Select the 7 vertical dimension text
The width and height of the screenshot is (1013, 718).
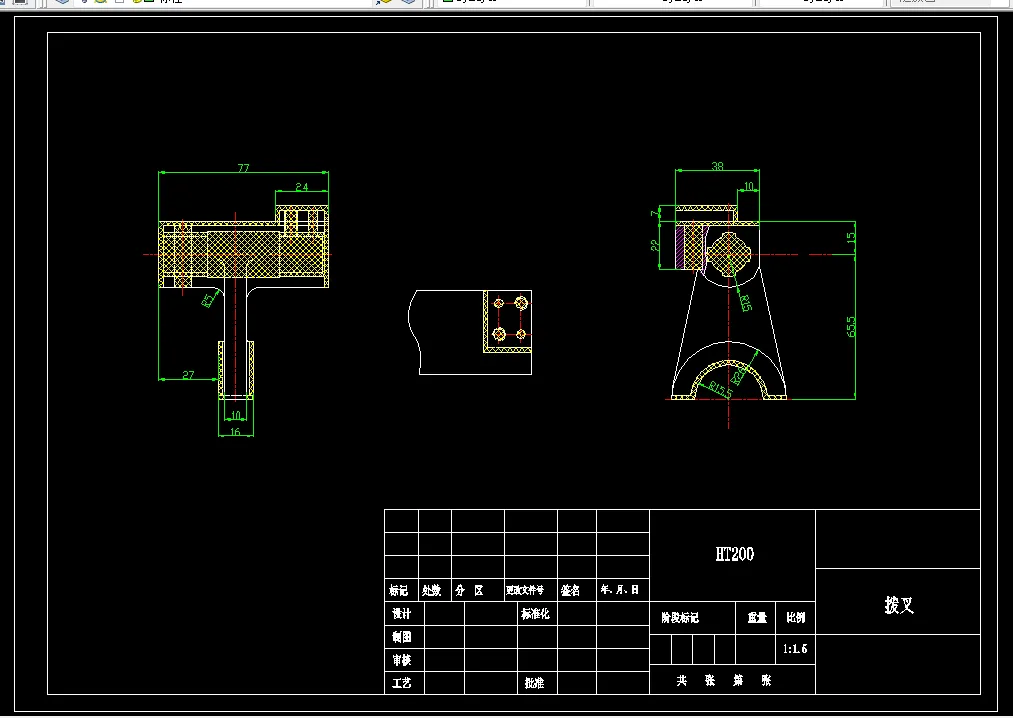pos(654,213)
